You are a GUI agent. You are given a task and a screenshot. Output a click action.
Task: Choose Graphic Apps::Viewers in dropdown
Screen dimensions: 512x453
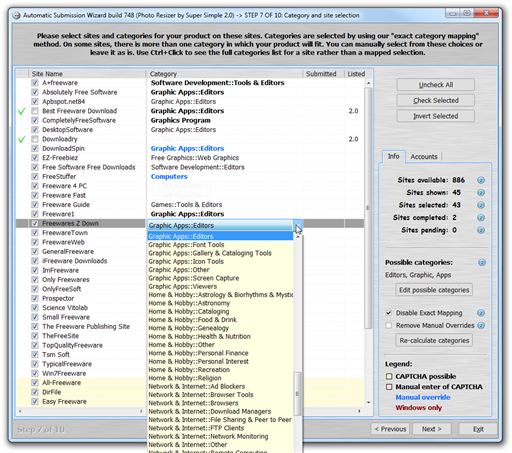point(220,286)
